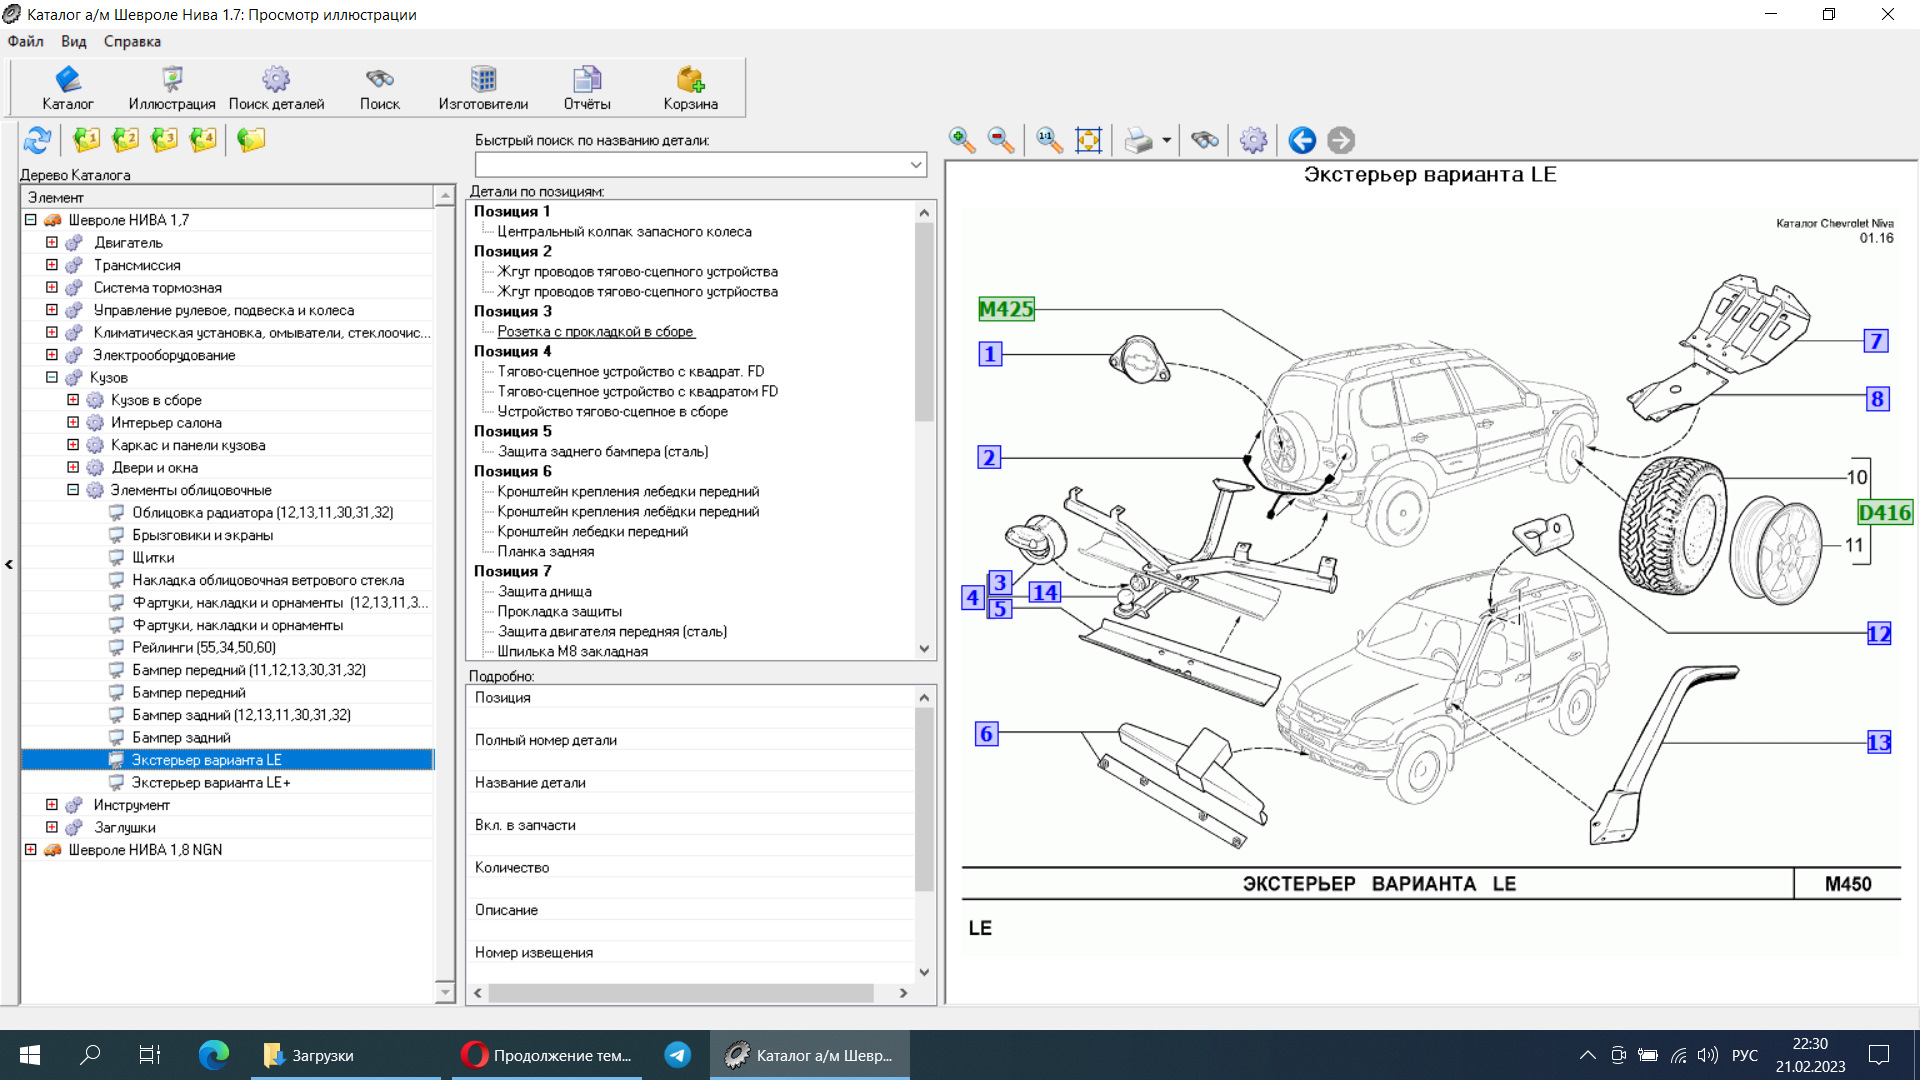This screenshot has width=1920, height=1080.
Task: Collapse the Элементы облицовочные node
Action: pos(73,490)
